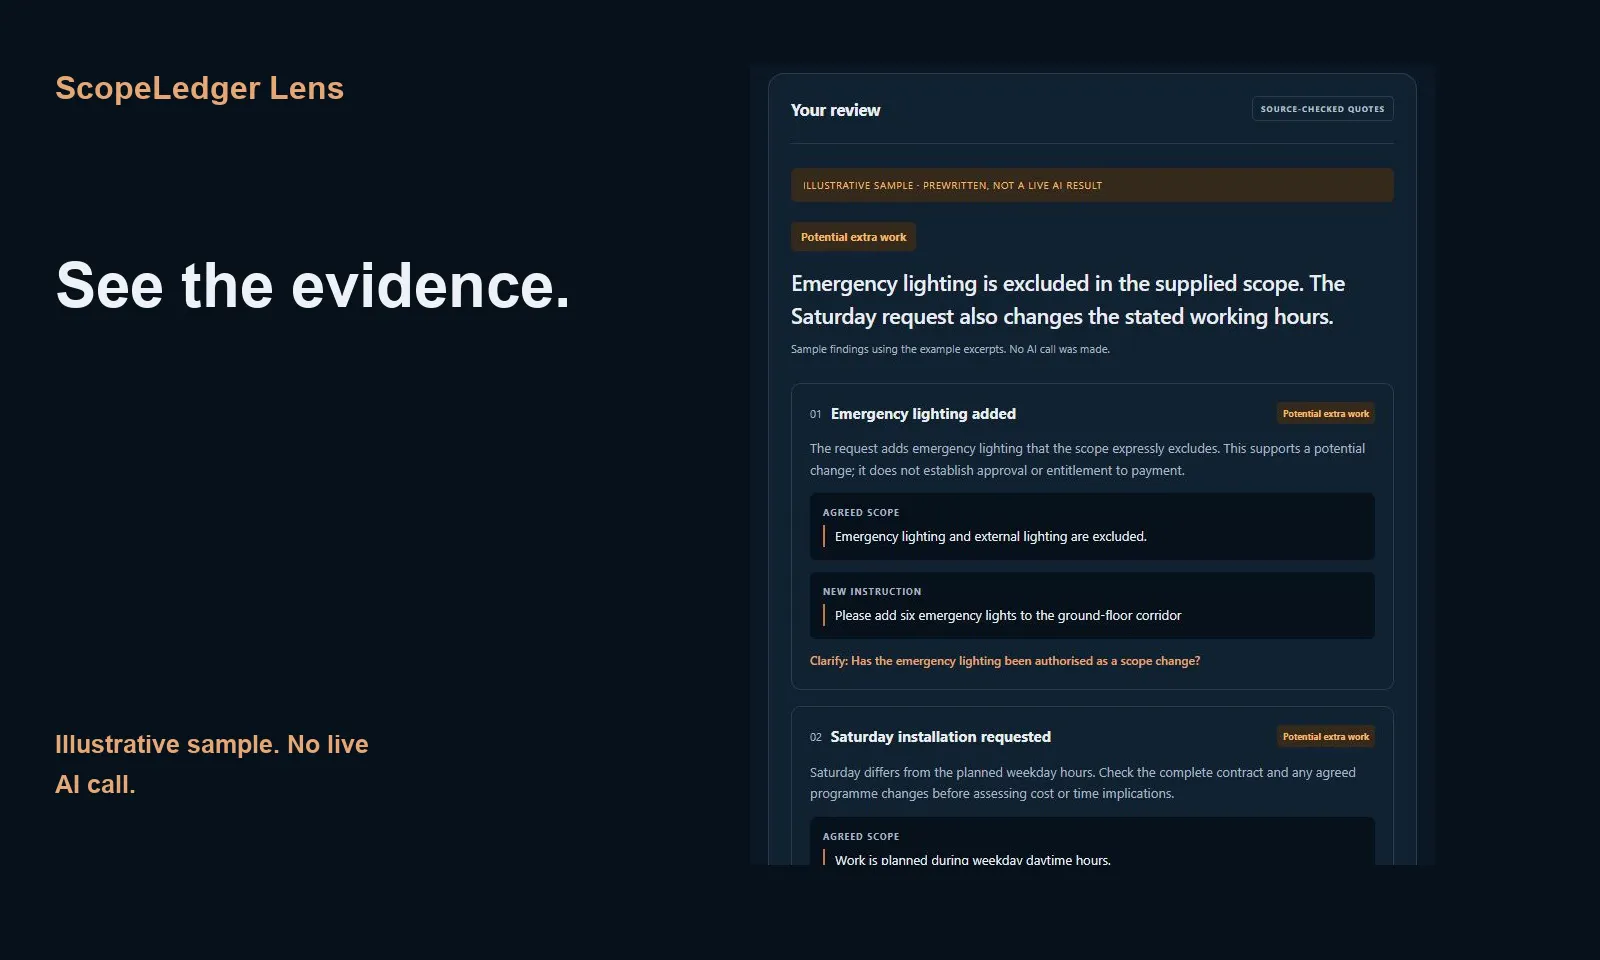Open finding 01 Emergency lighting added
This screenshot has width=1600, height=960.
click(x=923, y=414)
